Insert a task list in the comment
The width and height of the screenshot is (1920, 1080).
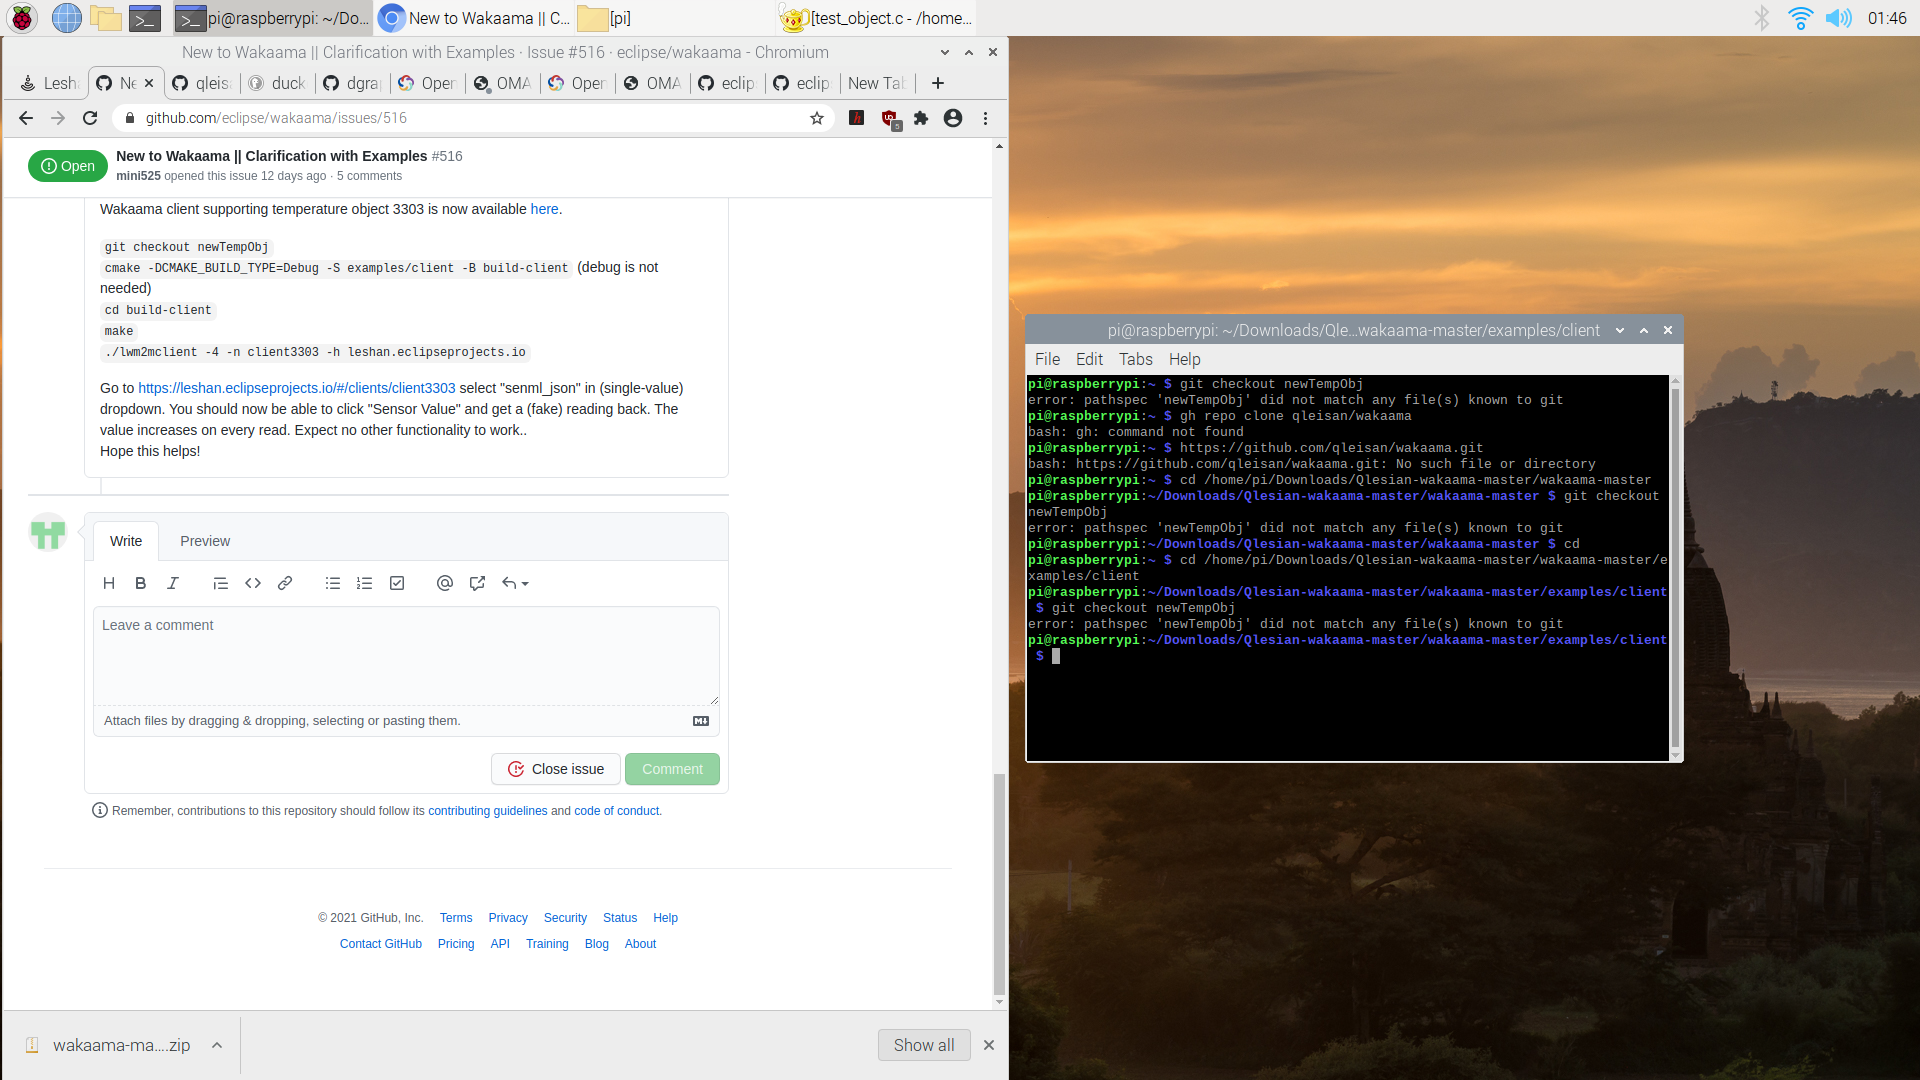coord(397,583)
